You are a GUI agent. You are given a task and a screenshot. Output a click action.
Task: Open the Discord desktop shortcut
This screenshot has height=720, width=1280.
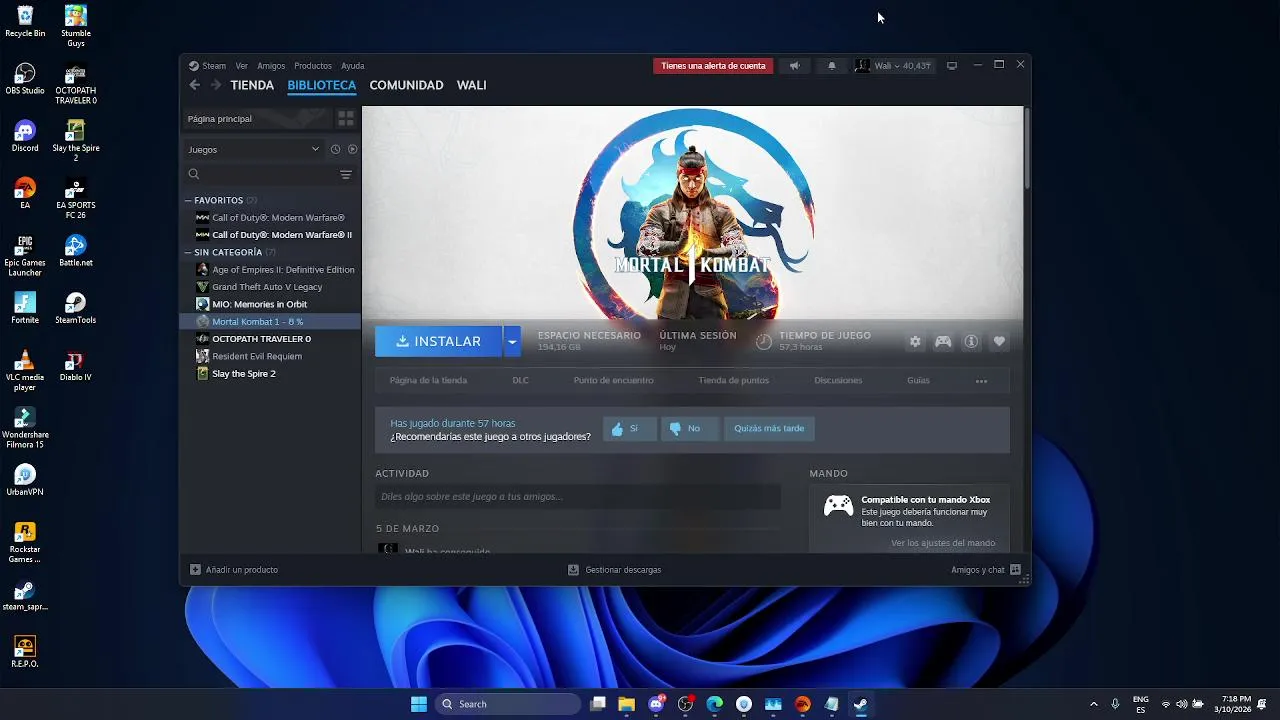[x=25, y=136]
